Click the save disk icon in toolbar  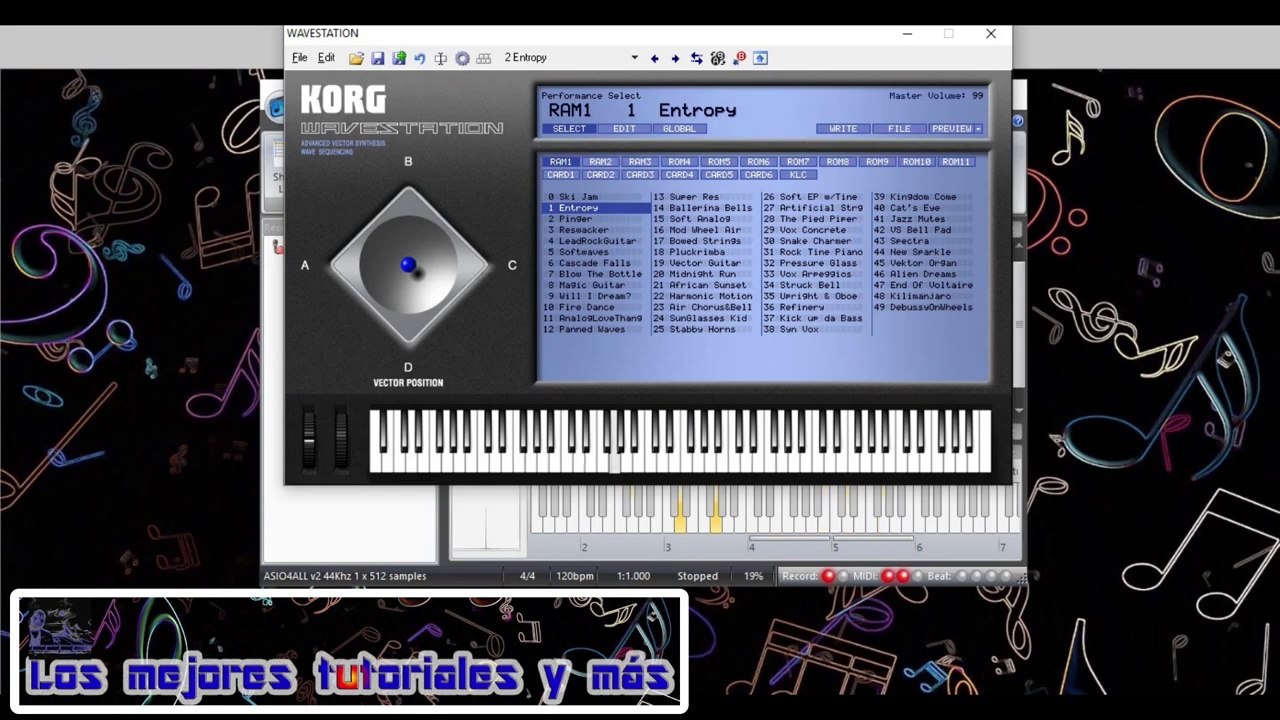pos(377,59)
